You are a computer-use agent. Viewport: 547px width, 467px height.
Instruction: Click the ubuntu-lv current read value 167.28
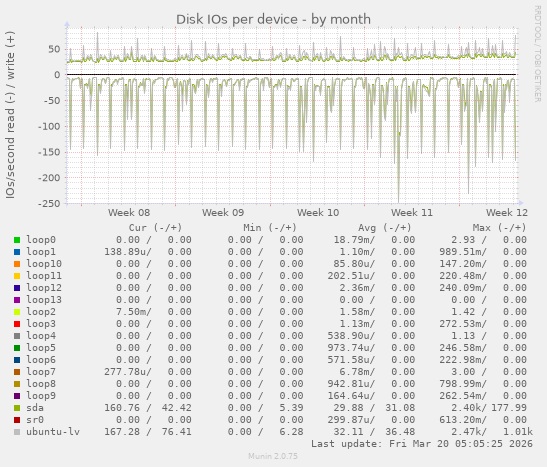[x=122, y=432]
